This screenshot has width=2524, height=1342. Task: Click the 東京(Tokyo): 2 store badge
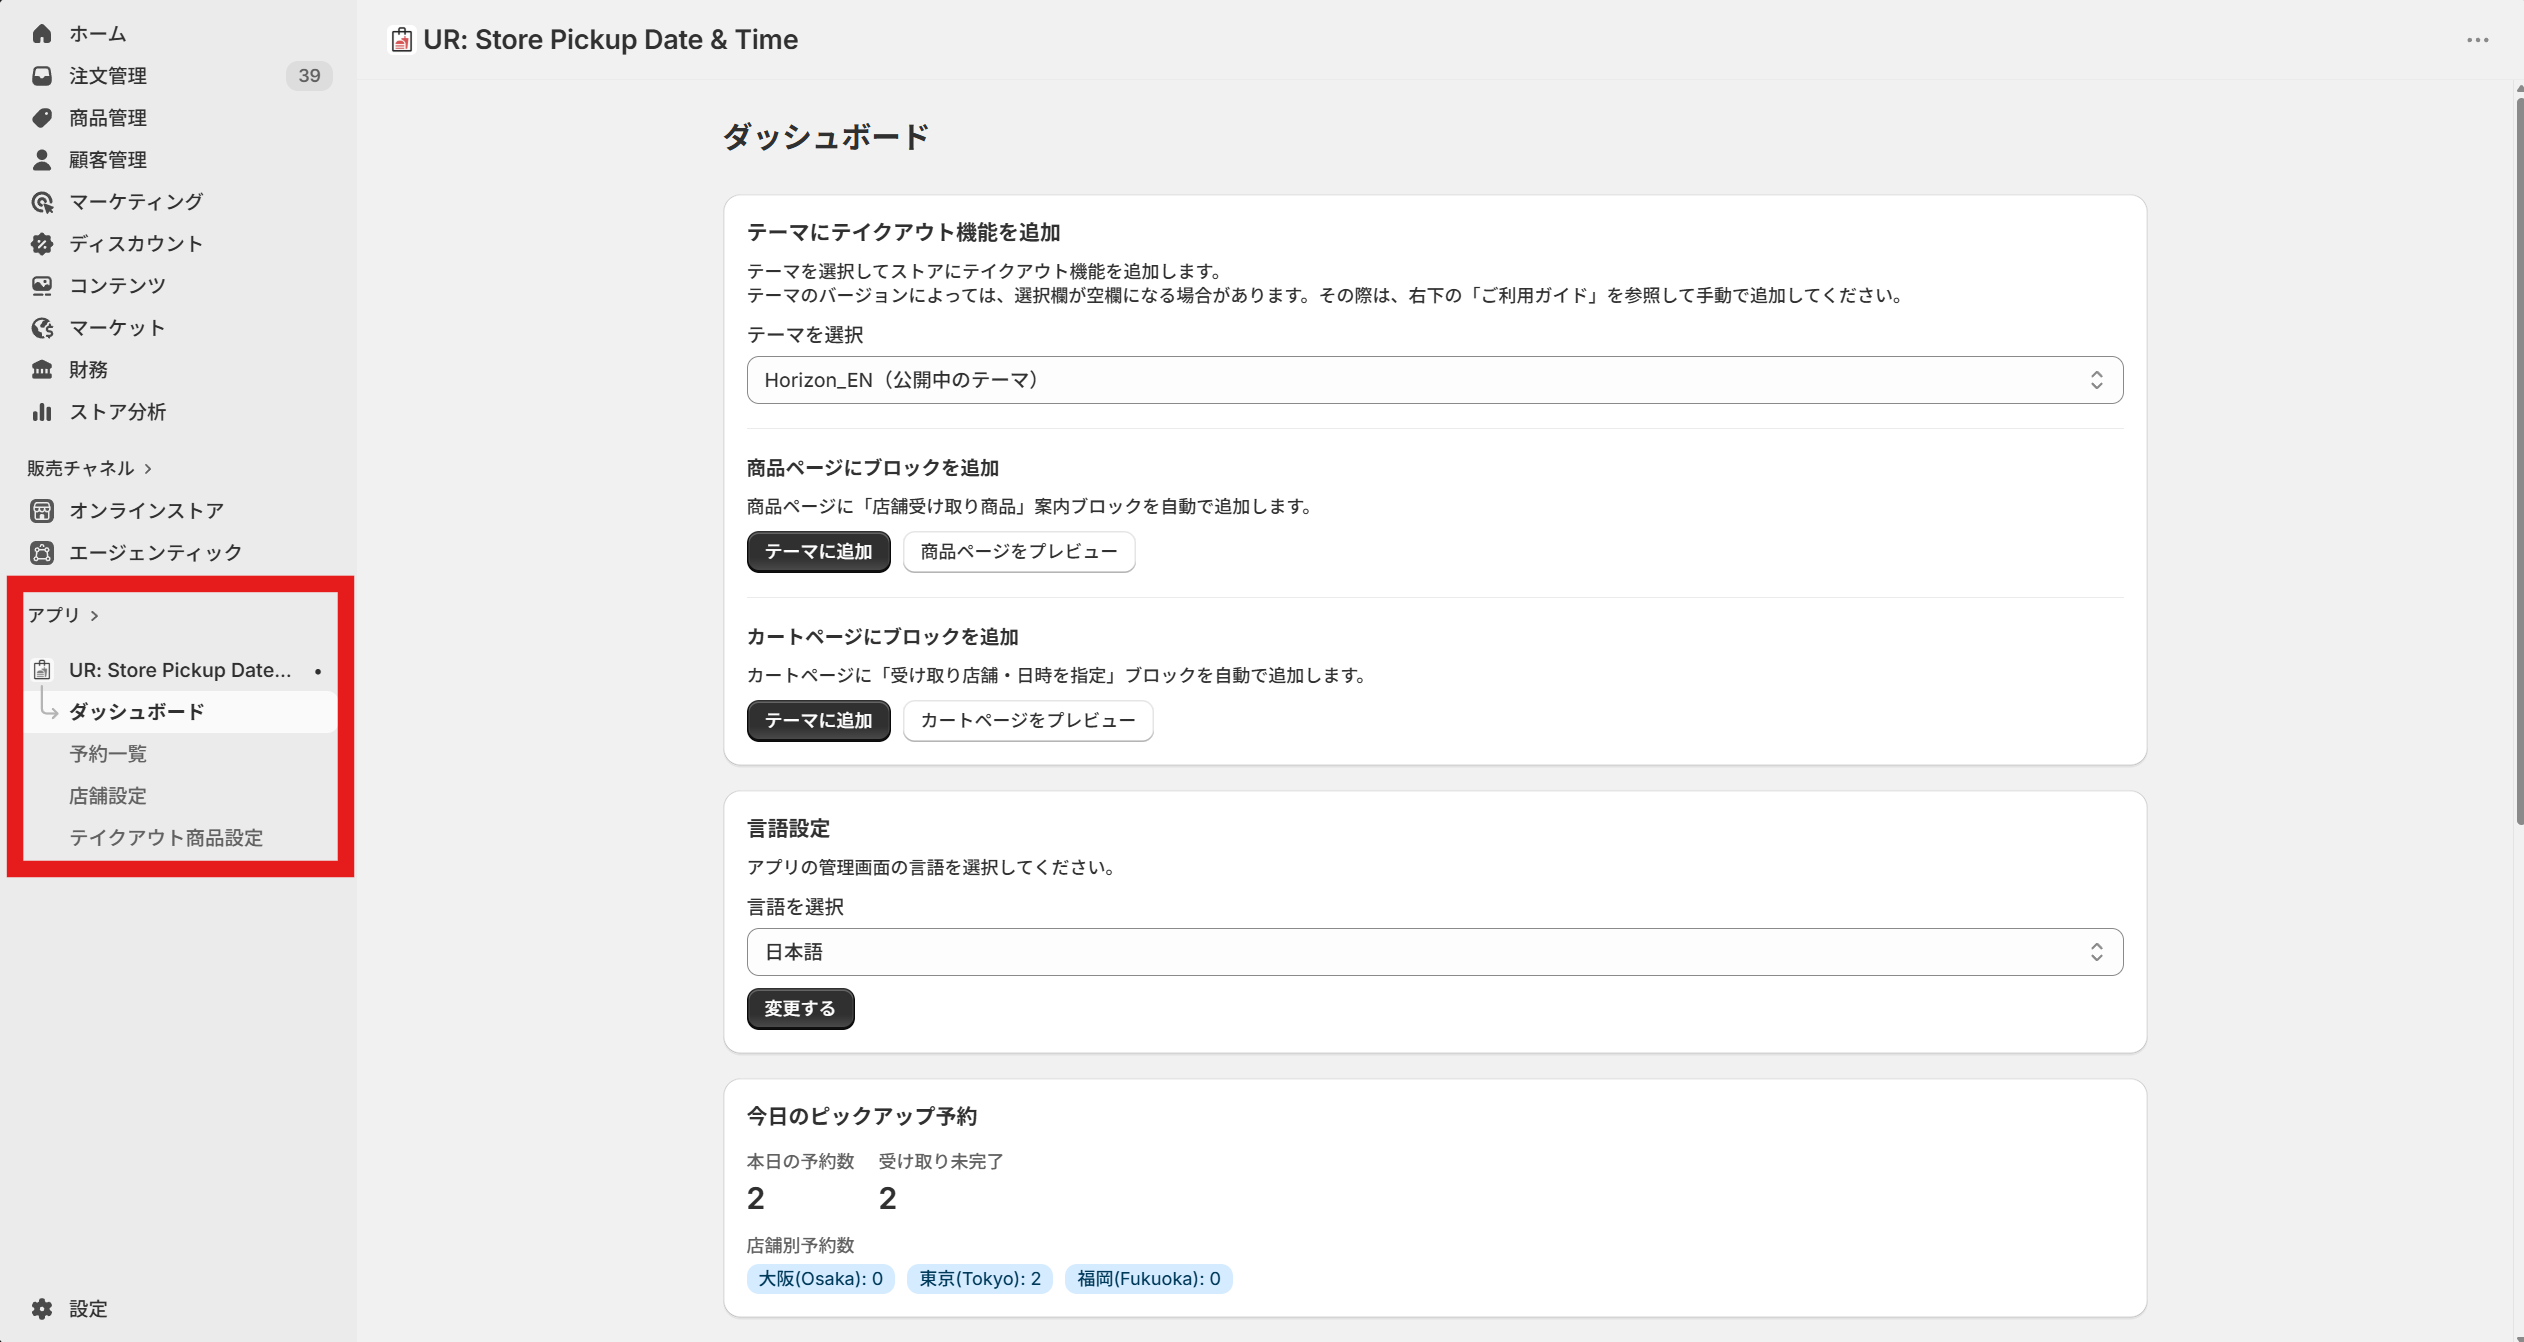pos(980,1279)
